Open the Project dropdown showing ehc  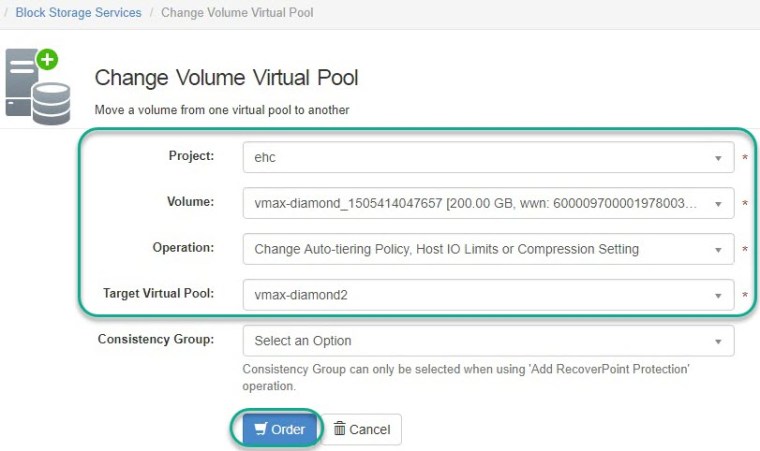480,158
